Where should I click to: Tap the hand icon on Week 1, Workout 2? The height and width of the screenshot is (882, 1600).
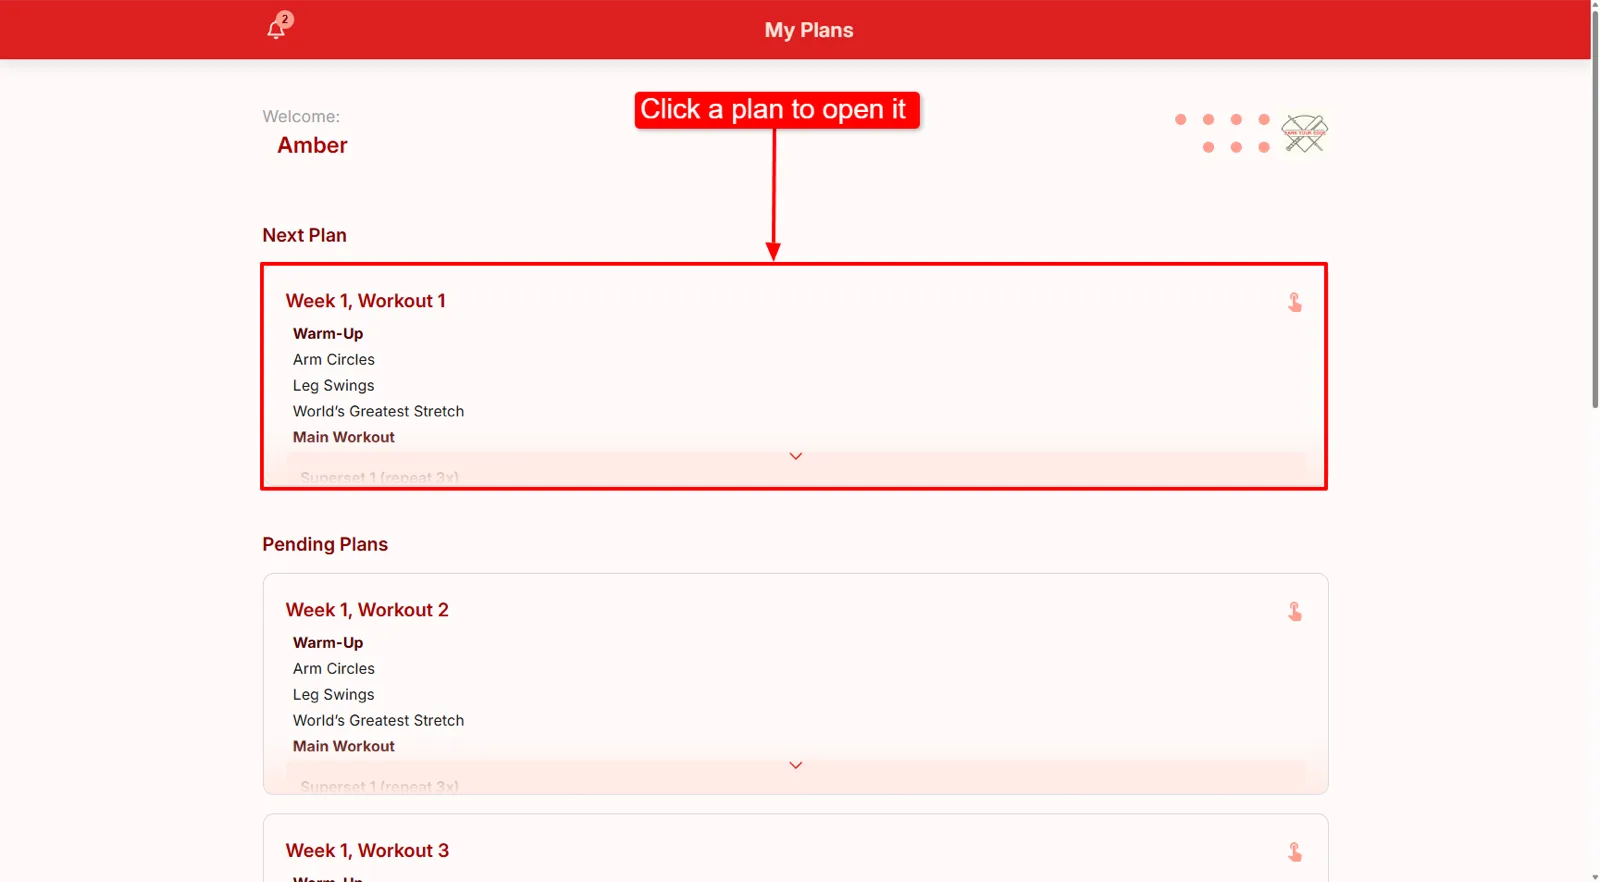pos(1295,611)
